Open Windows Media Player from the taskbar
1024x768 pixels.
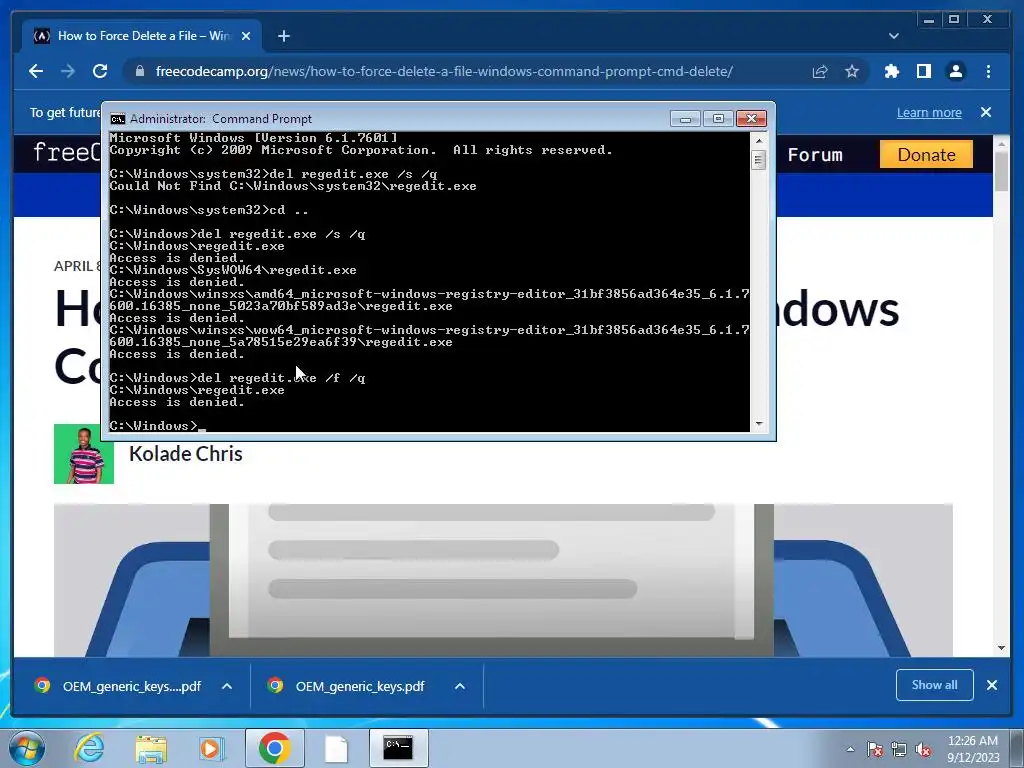pos(211,748)
